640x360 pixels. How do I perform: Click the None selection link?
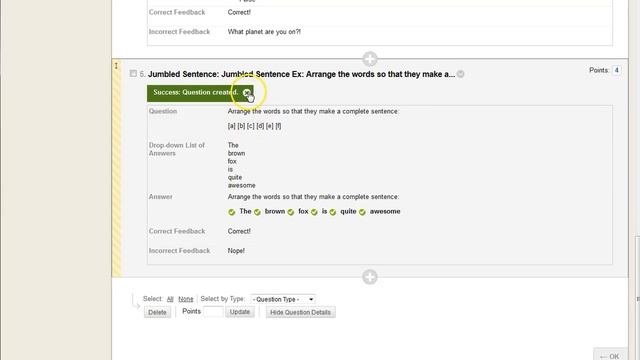186,299
